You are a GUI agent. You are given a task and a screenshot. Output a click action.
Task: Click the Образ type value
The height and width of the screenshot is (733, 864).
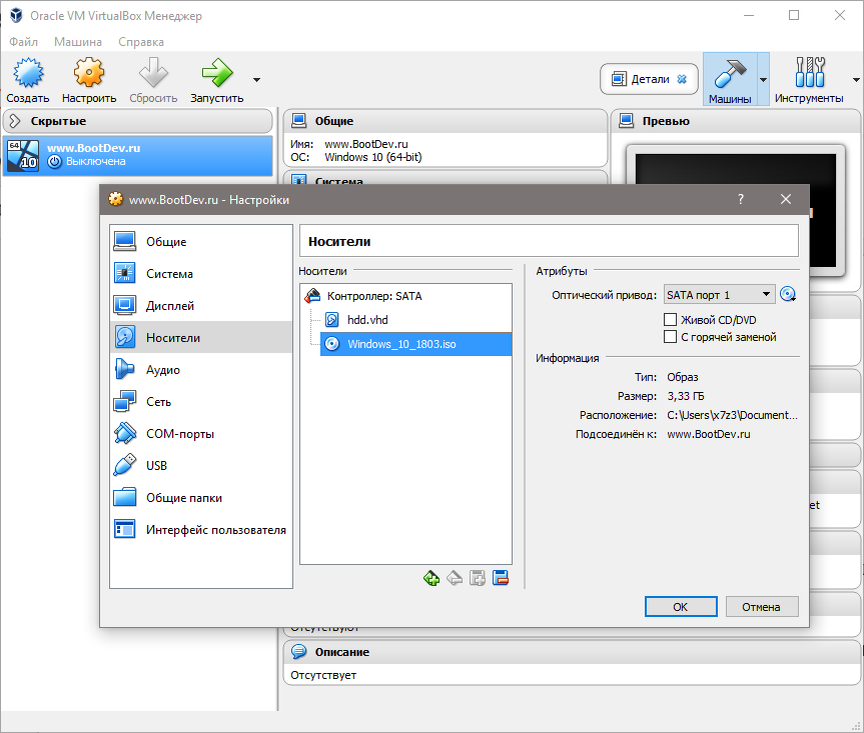[682, 377]
